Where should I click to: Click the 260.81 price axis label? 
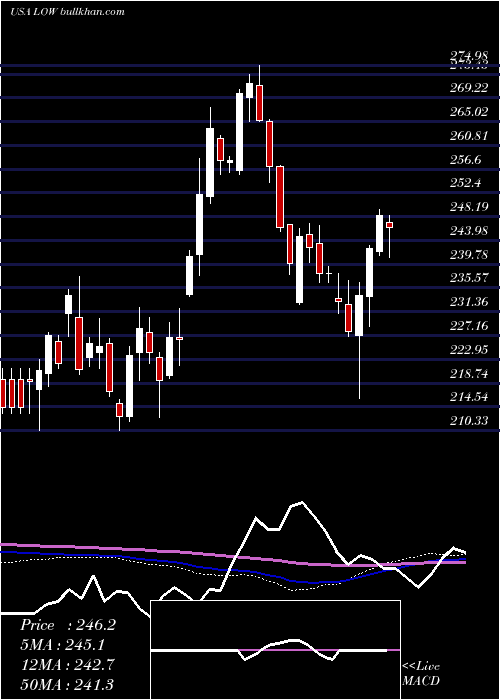point(469,136)
